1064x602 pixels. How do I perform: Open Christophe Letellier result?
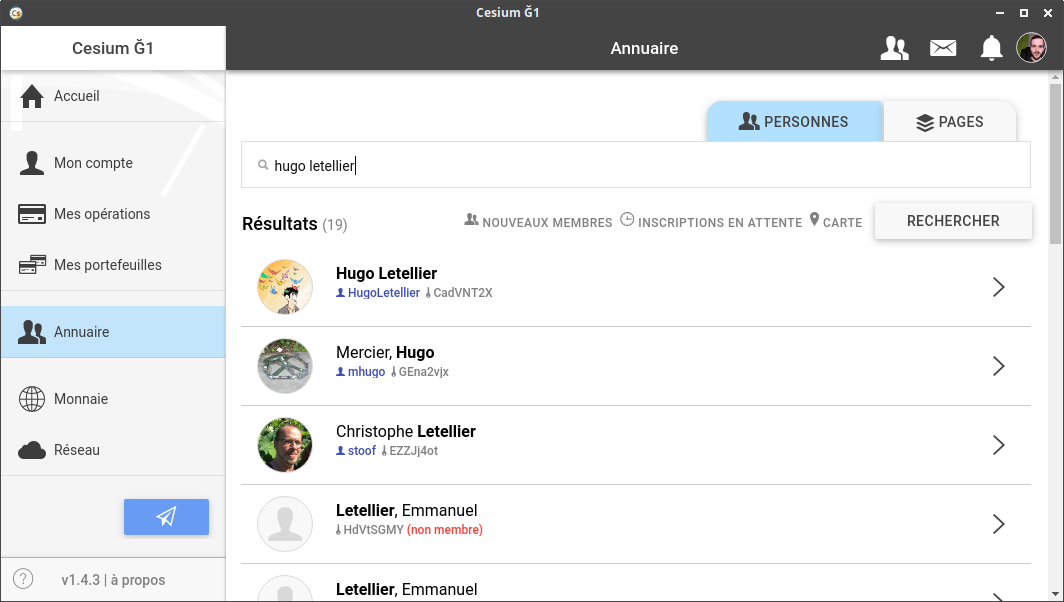(x=636, y=445)
